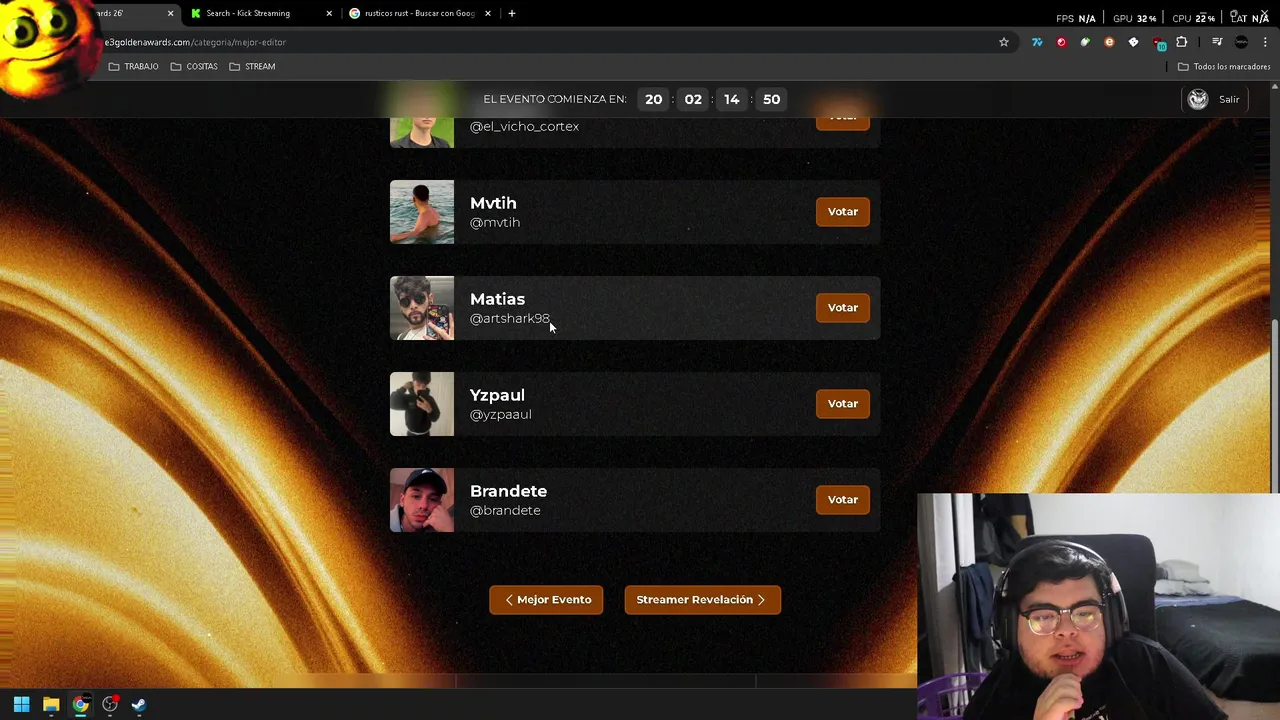The height and width of the screenshot is (720, 1280).
Task: Open the 7TV browser extension
Action: 1037,42
